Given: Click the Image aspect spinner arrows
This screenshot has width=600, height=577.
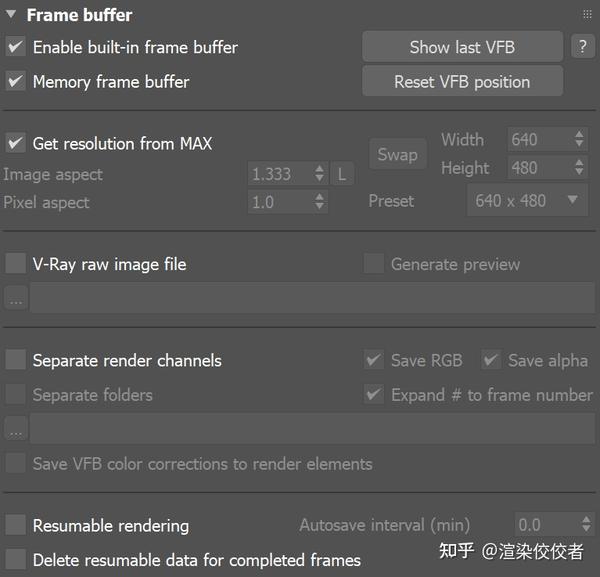Looking at the screenshot, I should [x=320, y=174].
